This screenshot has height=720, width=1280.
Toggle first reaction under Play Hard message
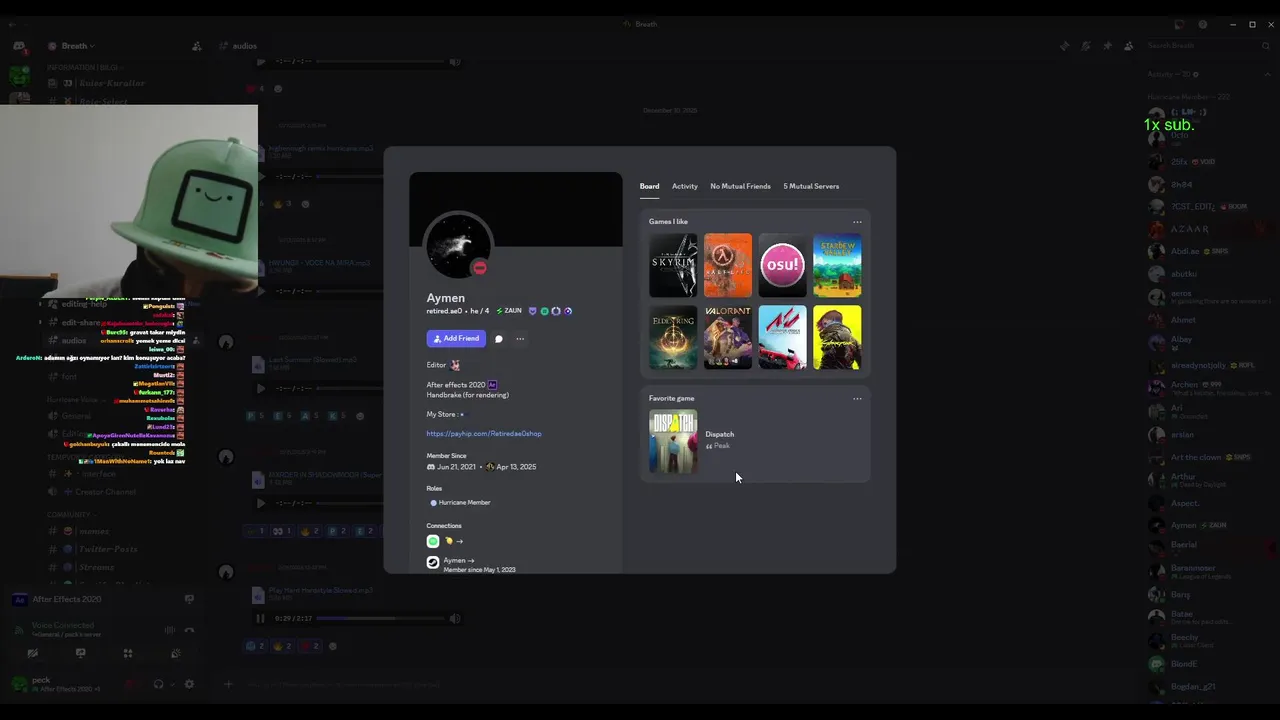(256, 646)
